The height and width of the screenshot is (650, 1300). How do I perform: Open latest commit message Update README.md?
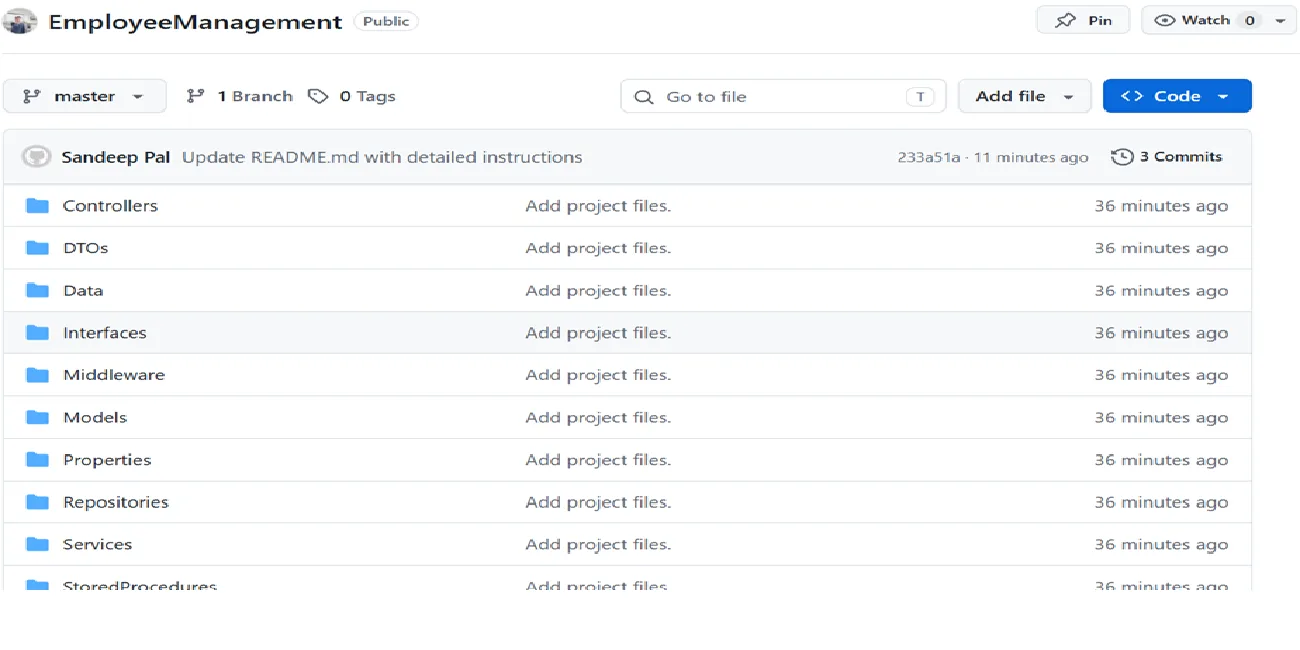[382, 157]
